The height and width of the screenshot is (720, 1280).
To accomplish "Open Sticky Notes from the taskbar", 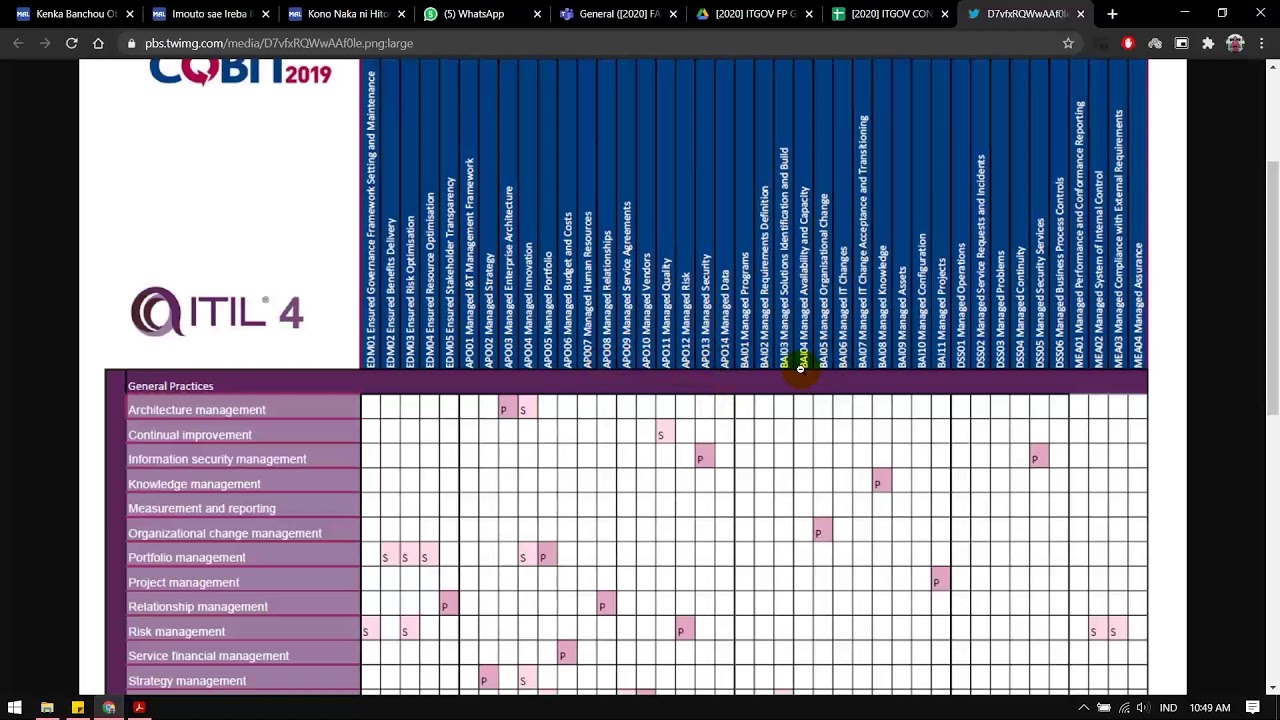I will click(77, 708).
